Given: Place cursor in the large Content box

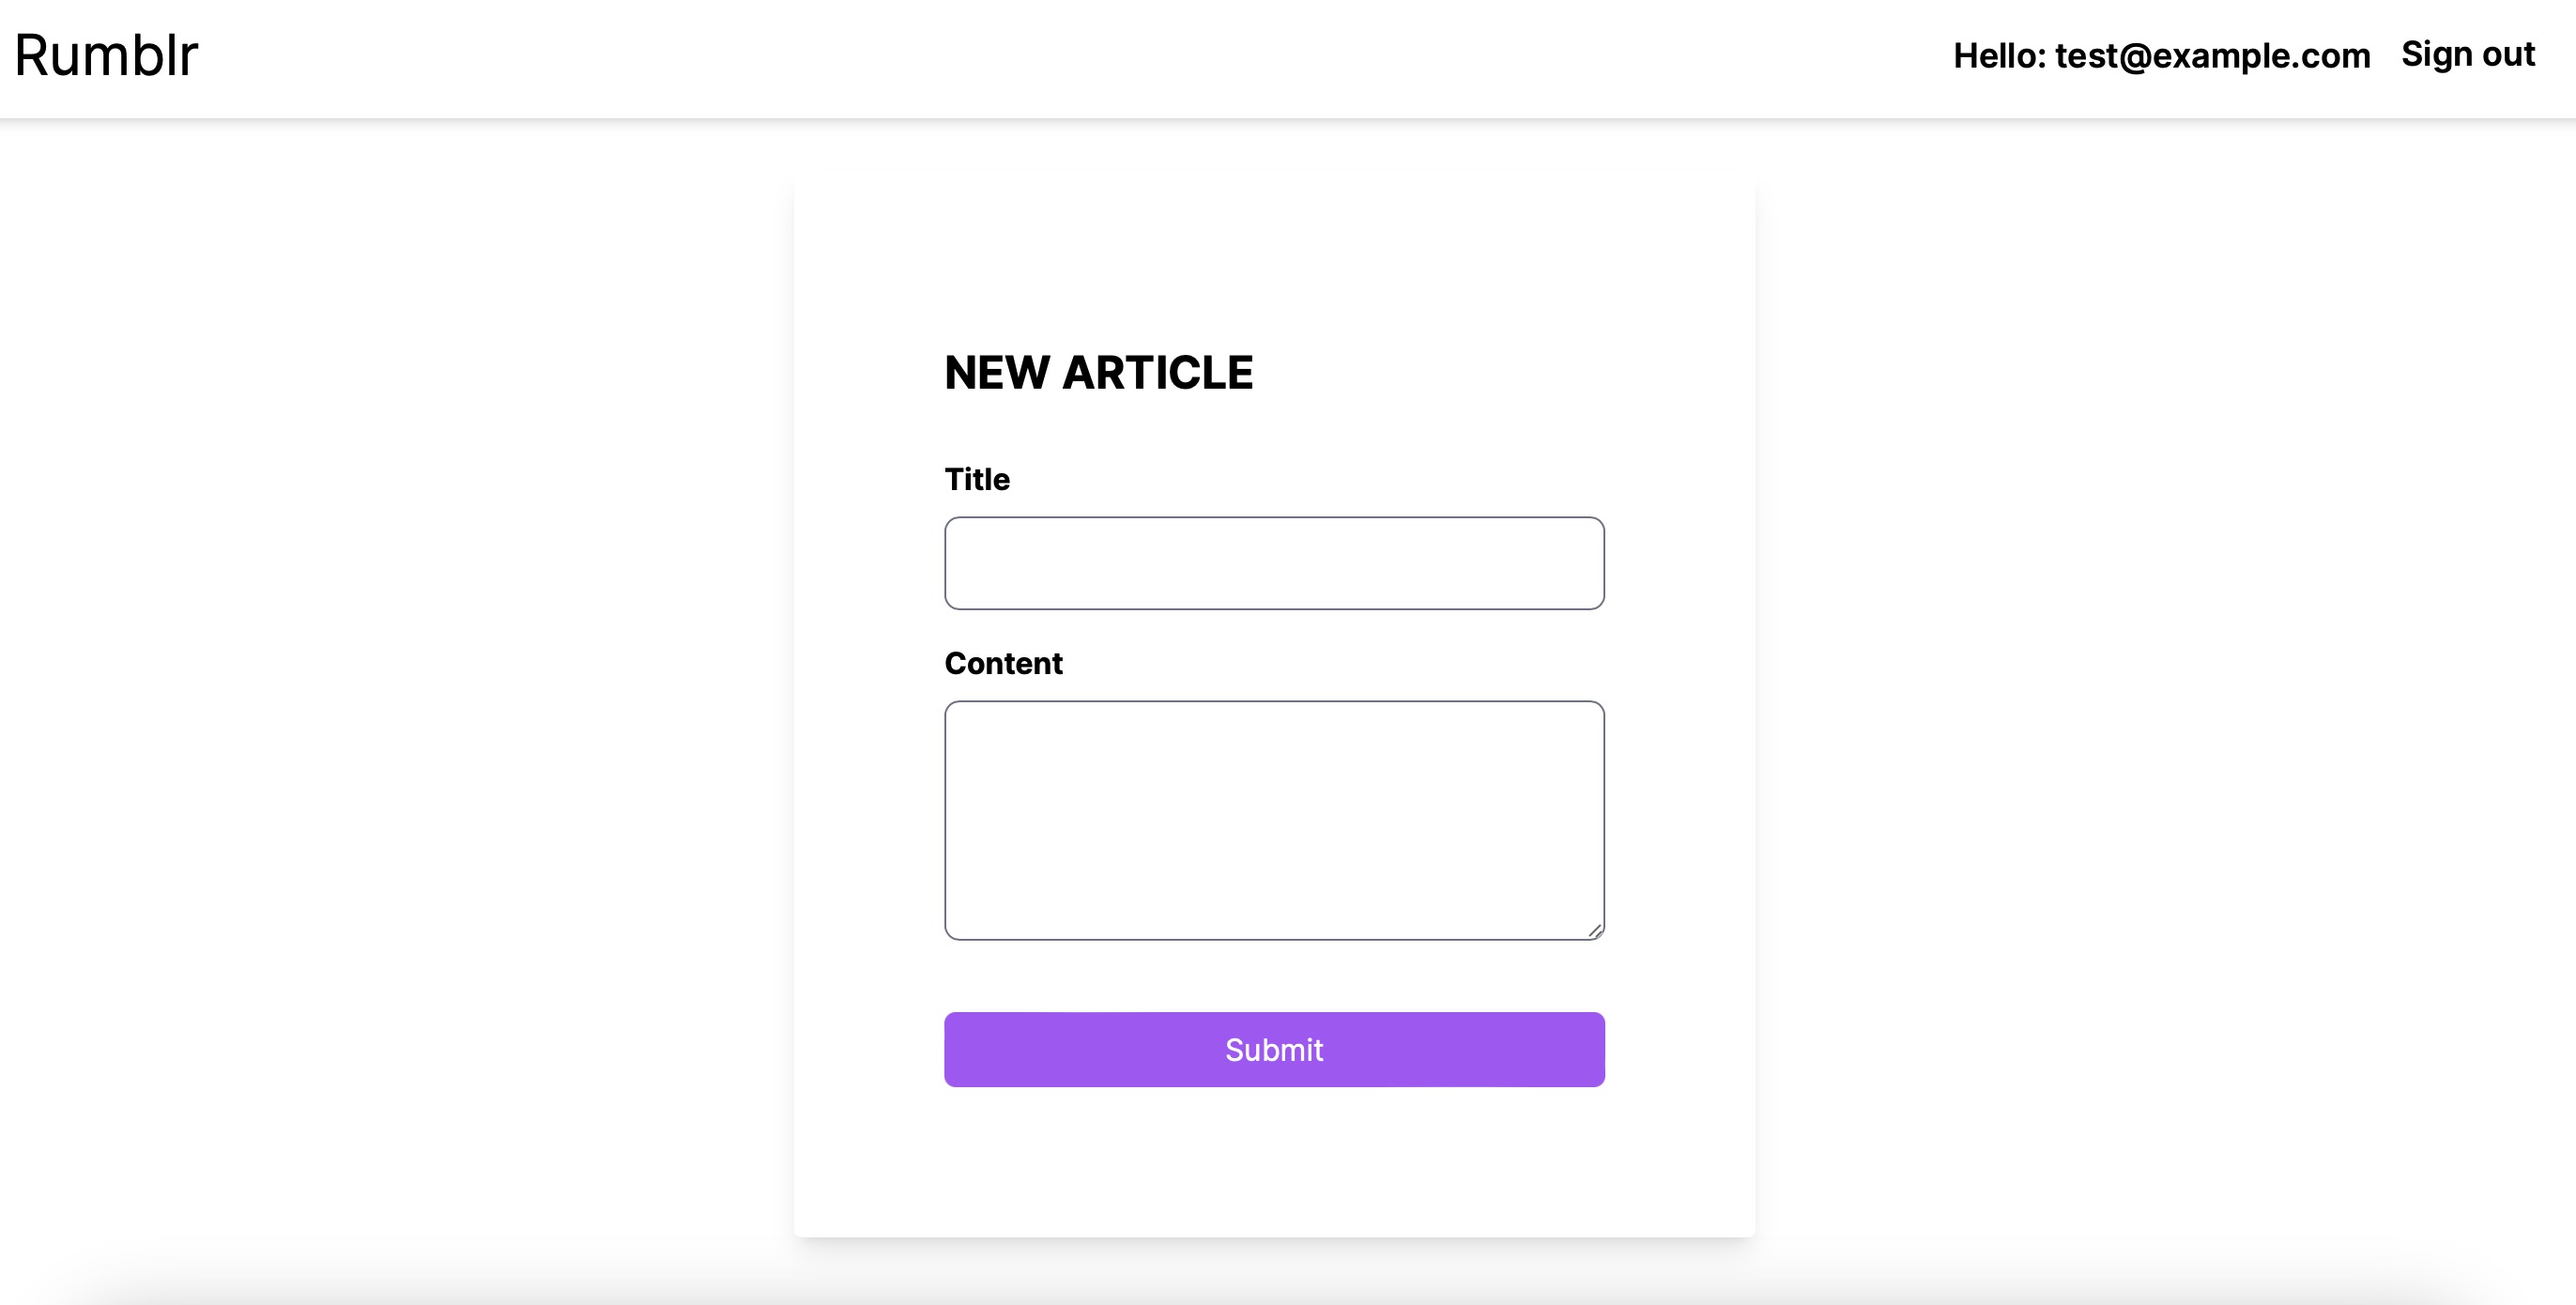Looking at the screenshot, I should click(x=1274, y=820).
